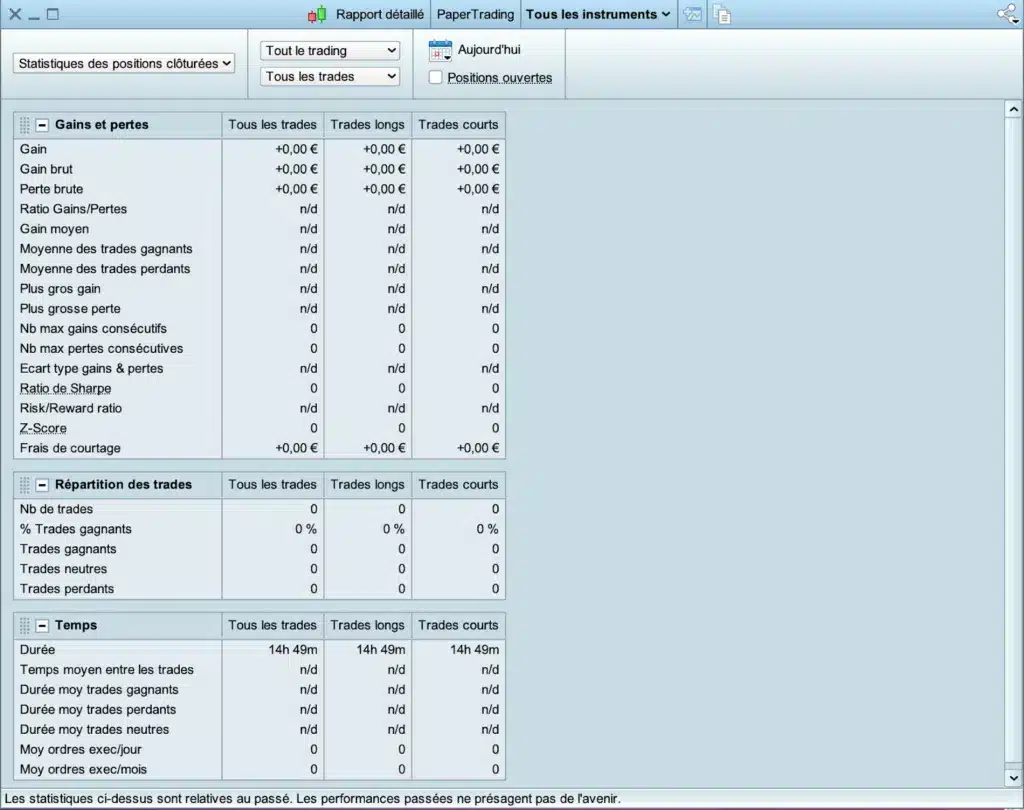The height and width of the screenshot is (810, 1024).
Task: Click the chart export icon after Tous les instruments
Action: click(692, 14)
